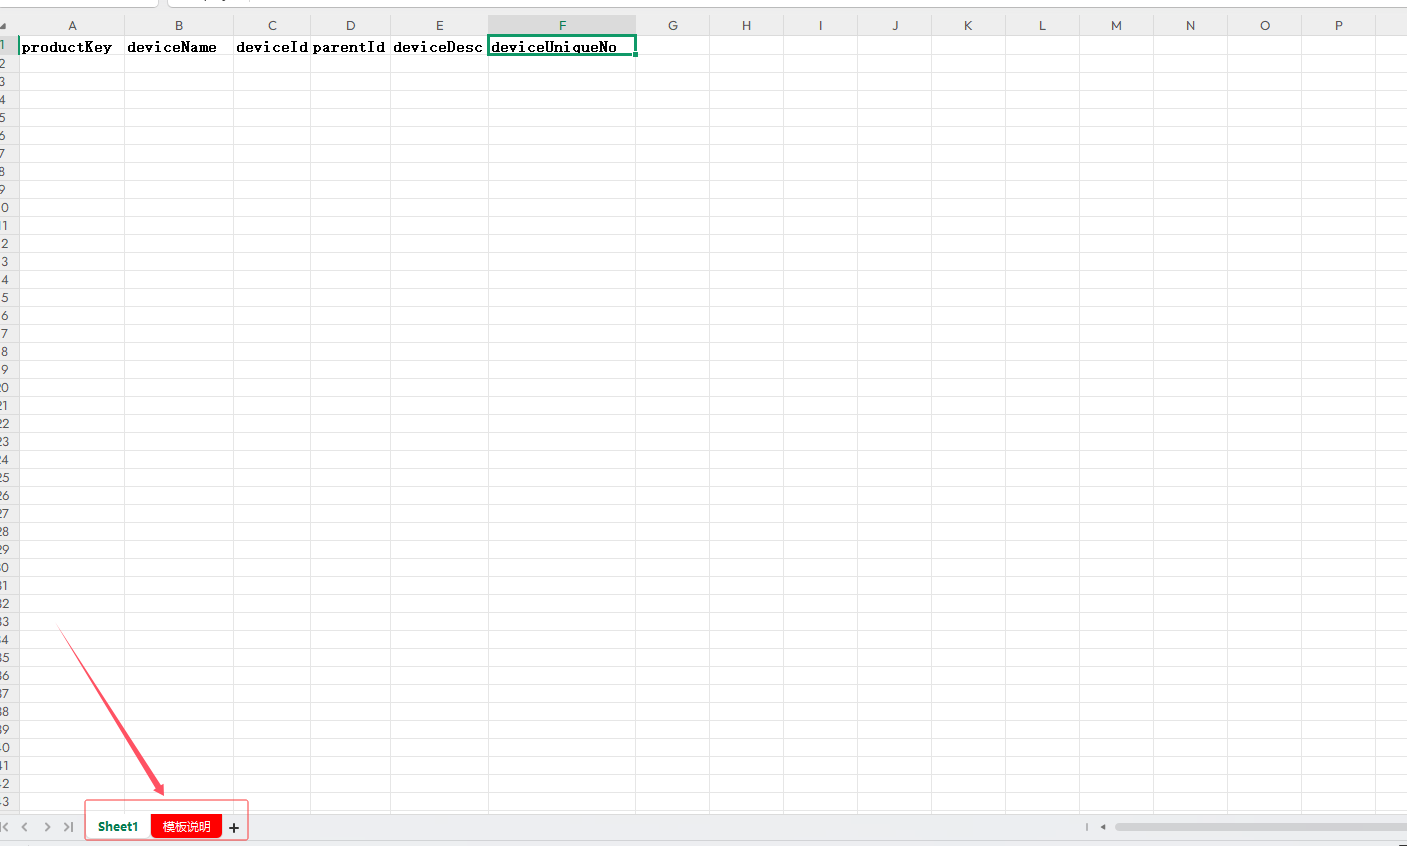Image resolution: width=1407 pixels, height=846 pixels.
Task: Select column L header
Action: pos(1042,25)
